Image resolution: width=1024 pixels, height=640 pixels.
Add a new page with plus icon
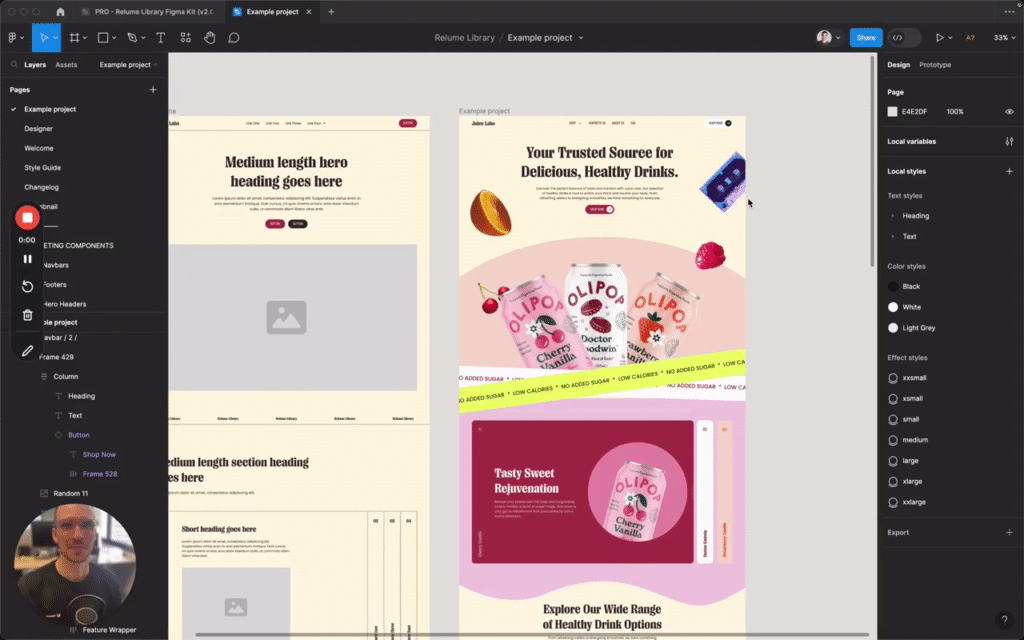pyautogui.click(x=153, y=90)
